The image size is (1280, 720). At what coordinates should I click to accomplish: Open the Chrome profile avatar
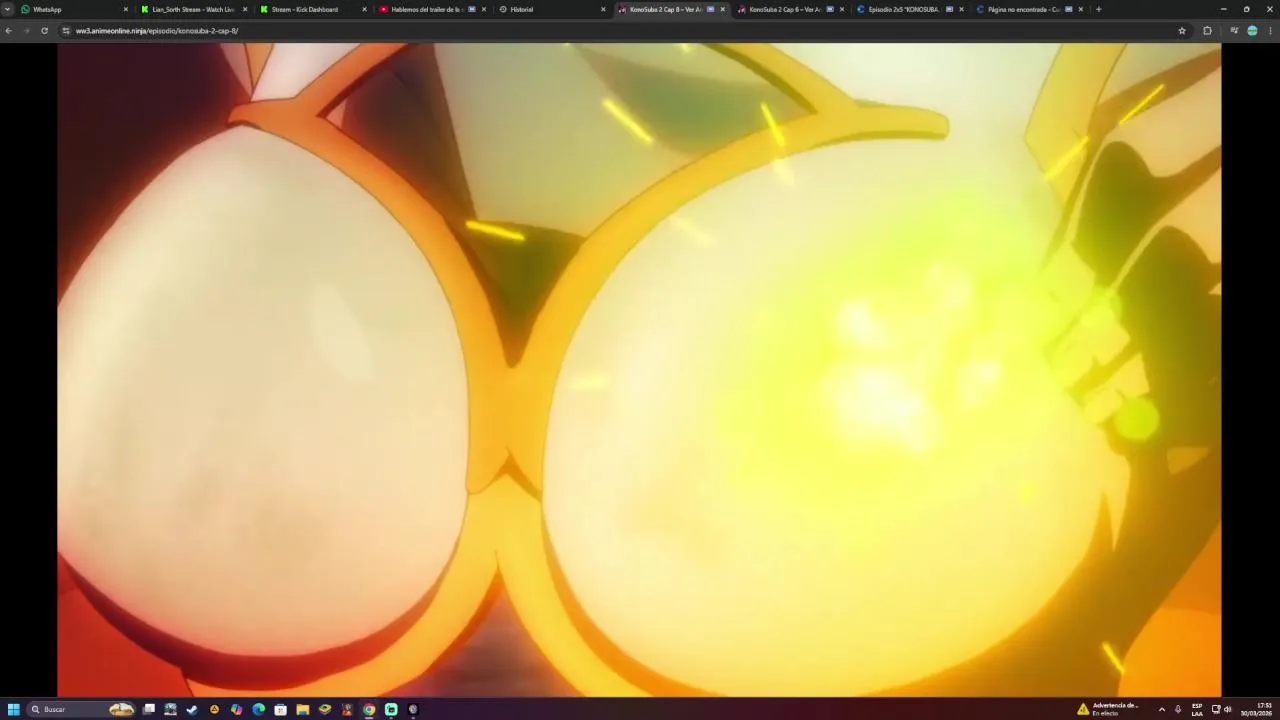tap(1252, 31)
